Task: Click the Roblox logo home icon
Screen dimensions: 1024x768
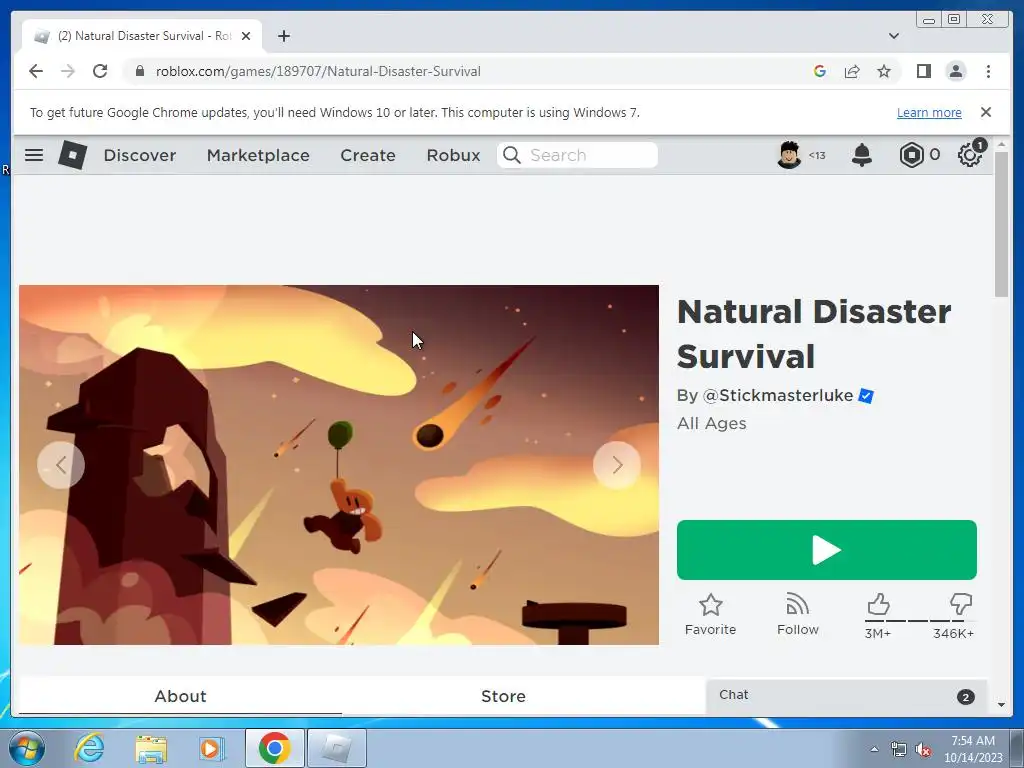Action: point(72,155)
